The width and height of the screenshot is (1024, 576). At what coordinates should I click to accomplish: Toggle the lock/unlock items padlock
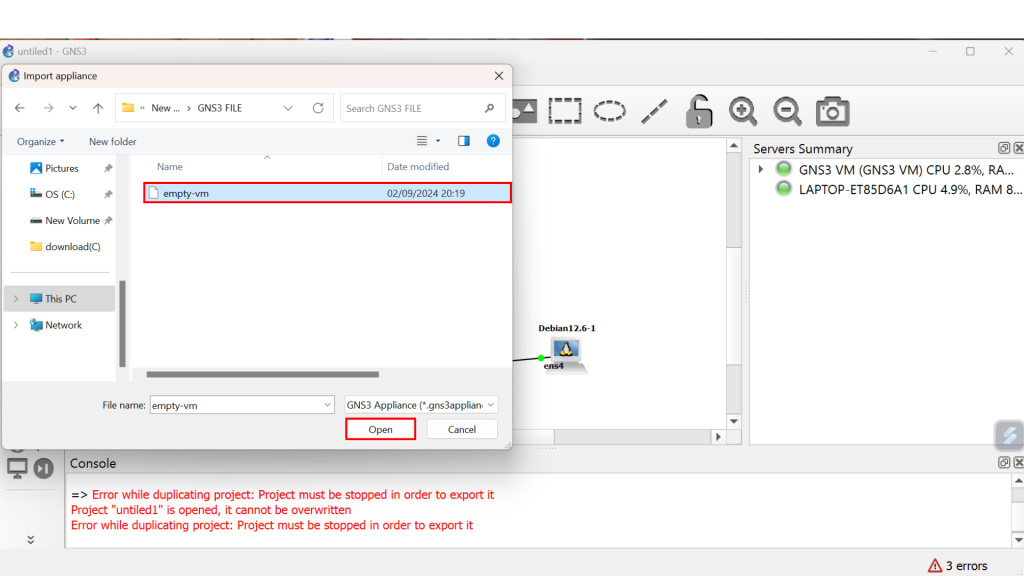[699, 111]
